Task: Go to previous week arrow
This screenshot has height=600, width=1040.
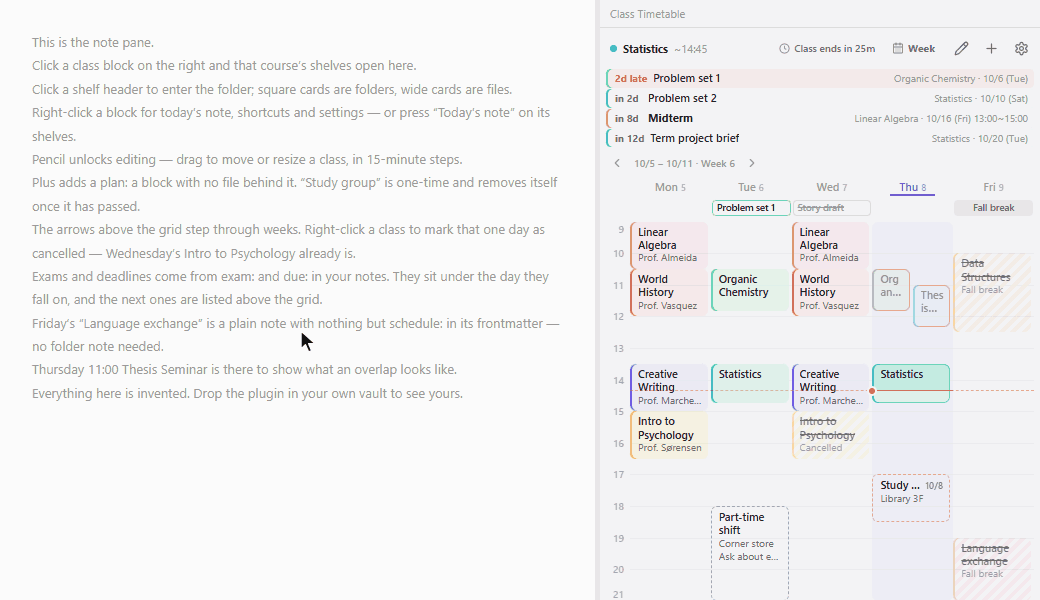Action: point(617,163)
